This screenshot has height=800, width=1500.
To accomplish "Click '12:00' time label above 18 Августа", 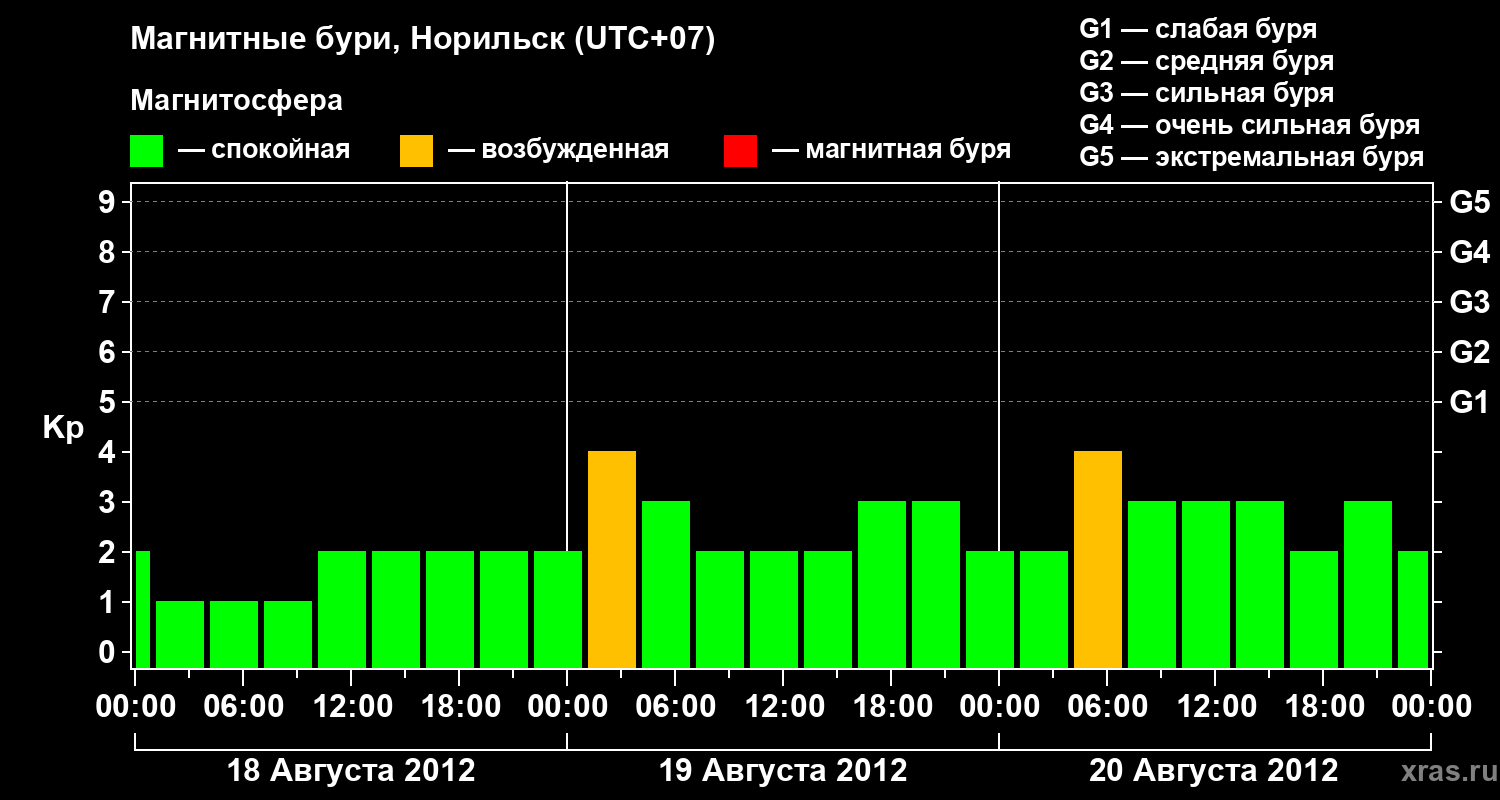I will (351, 707).
